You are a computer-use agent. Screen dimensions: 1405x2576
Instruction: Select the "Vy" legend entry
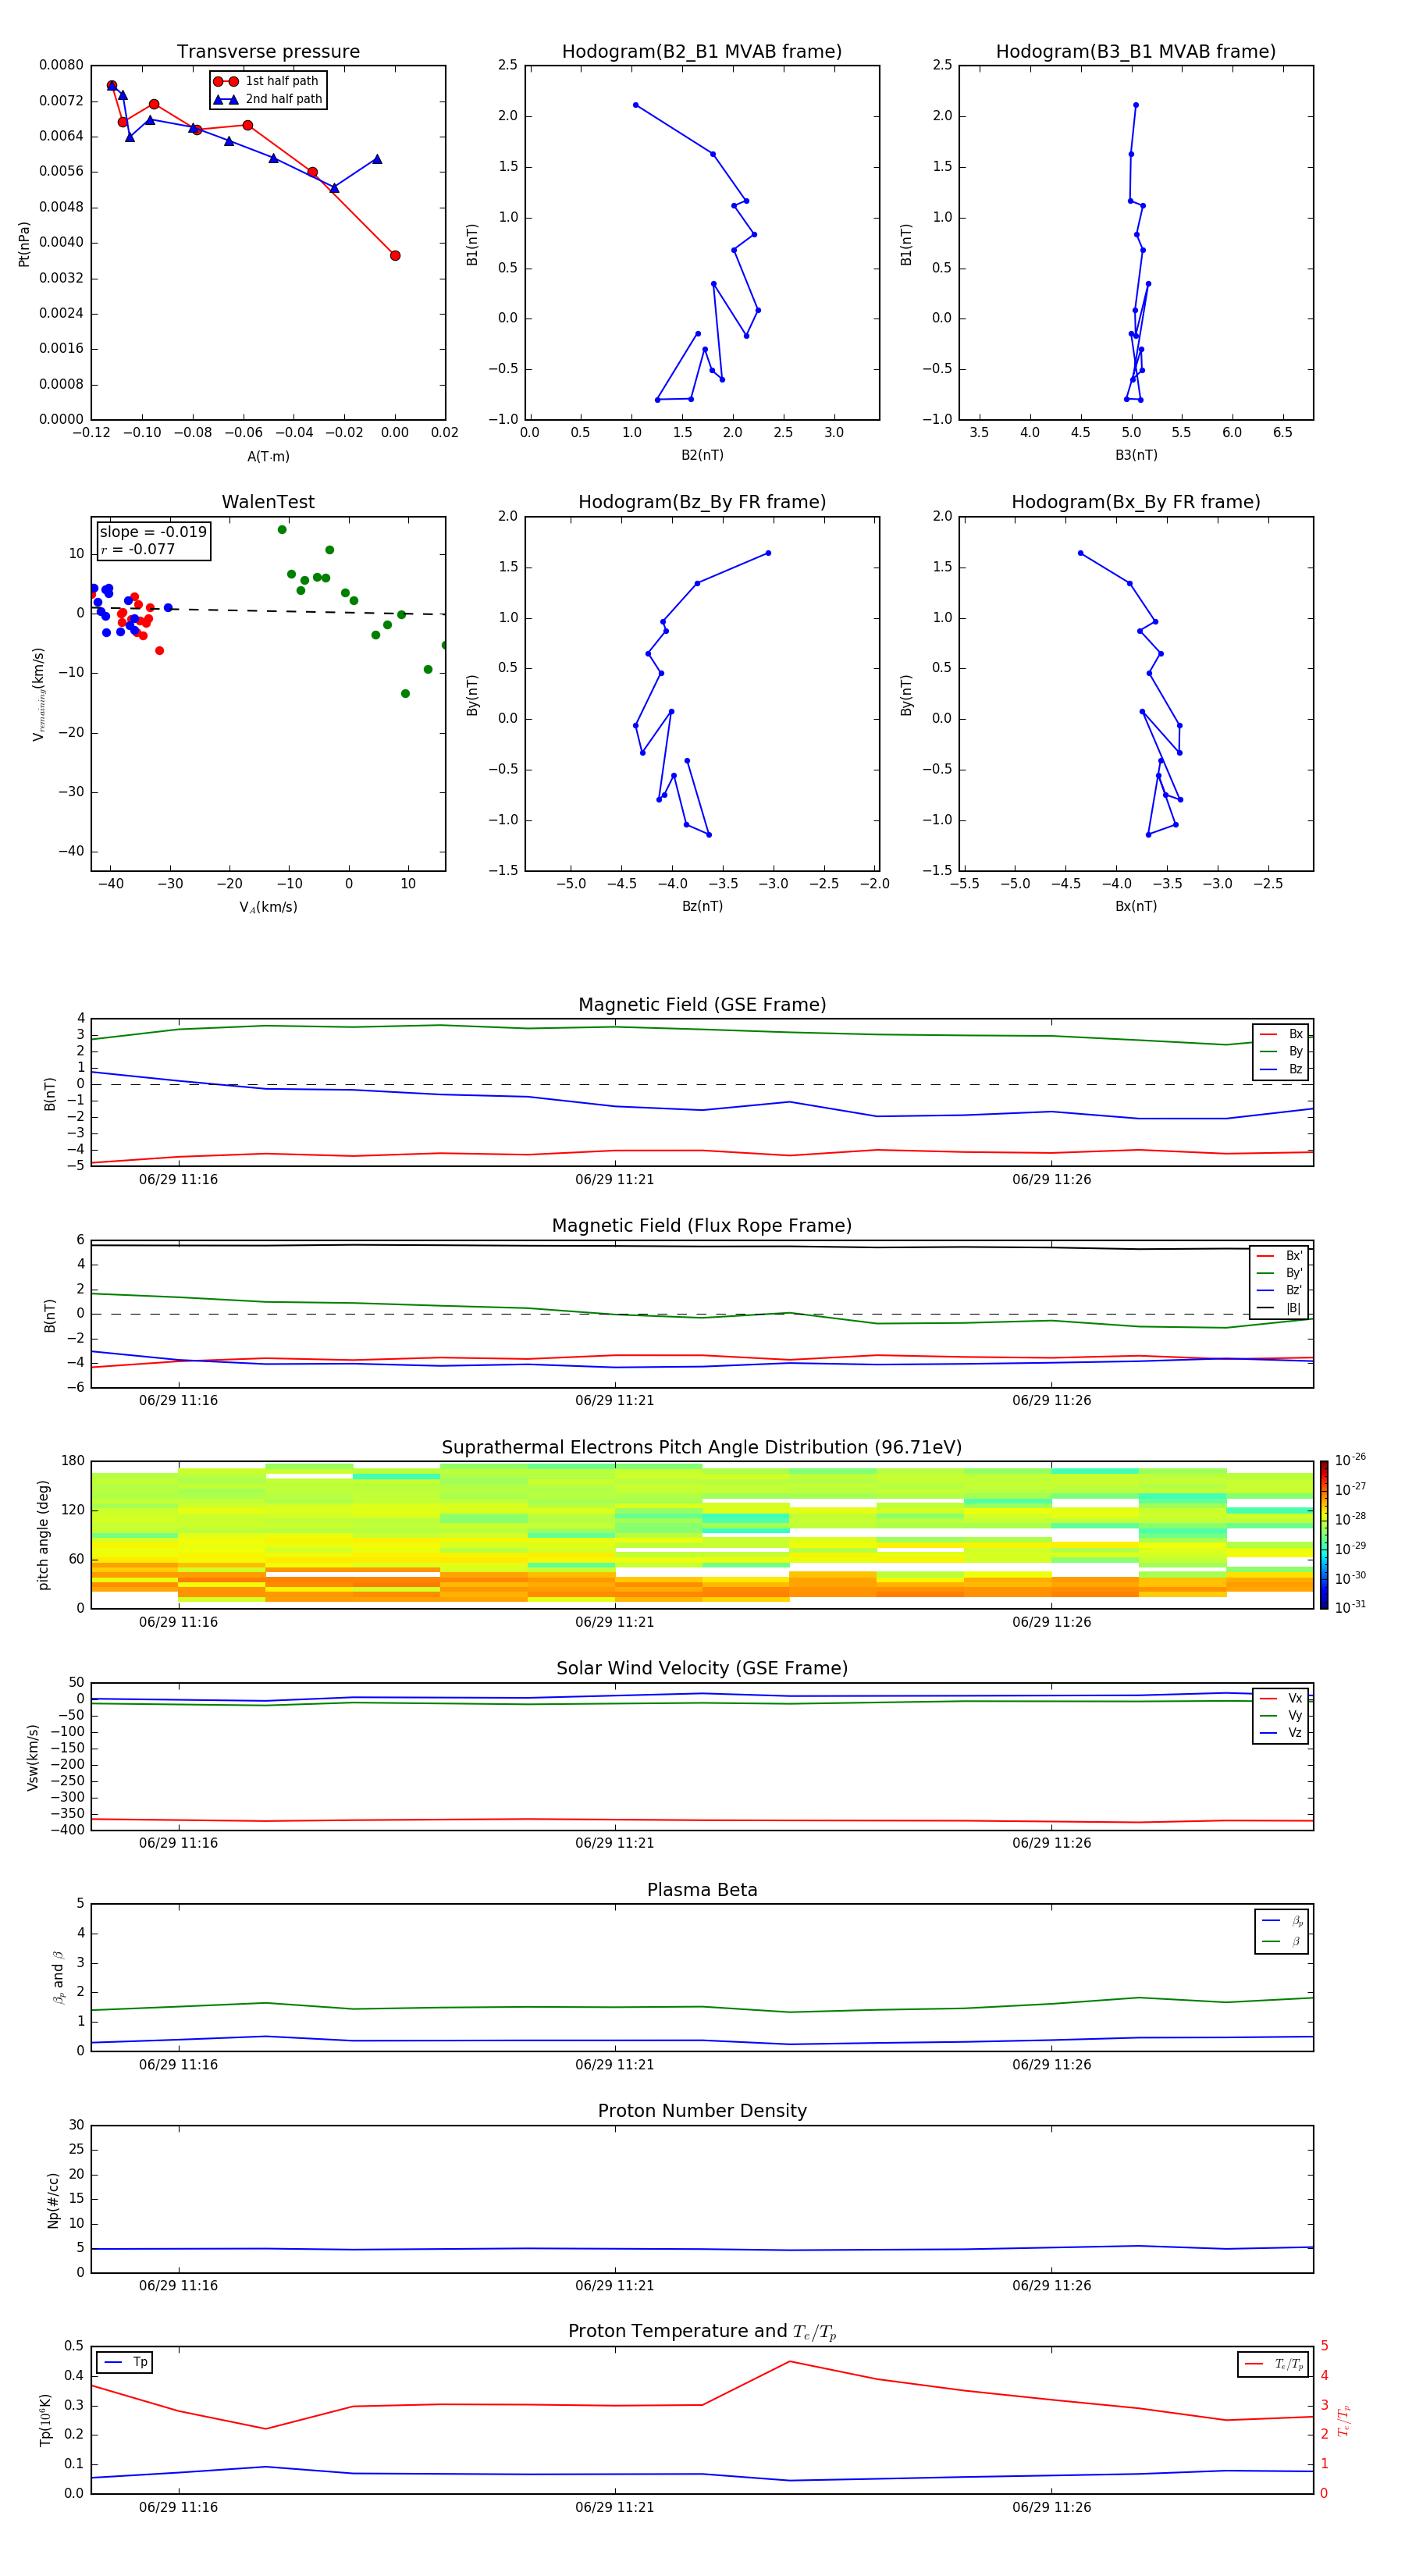(1281, 1716)
